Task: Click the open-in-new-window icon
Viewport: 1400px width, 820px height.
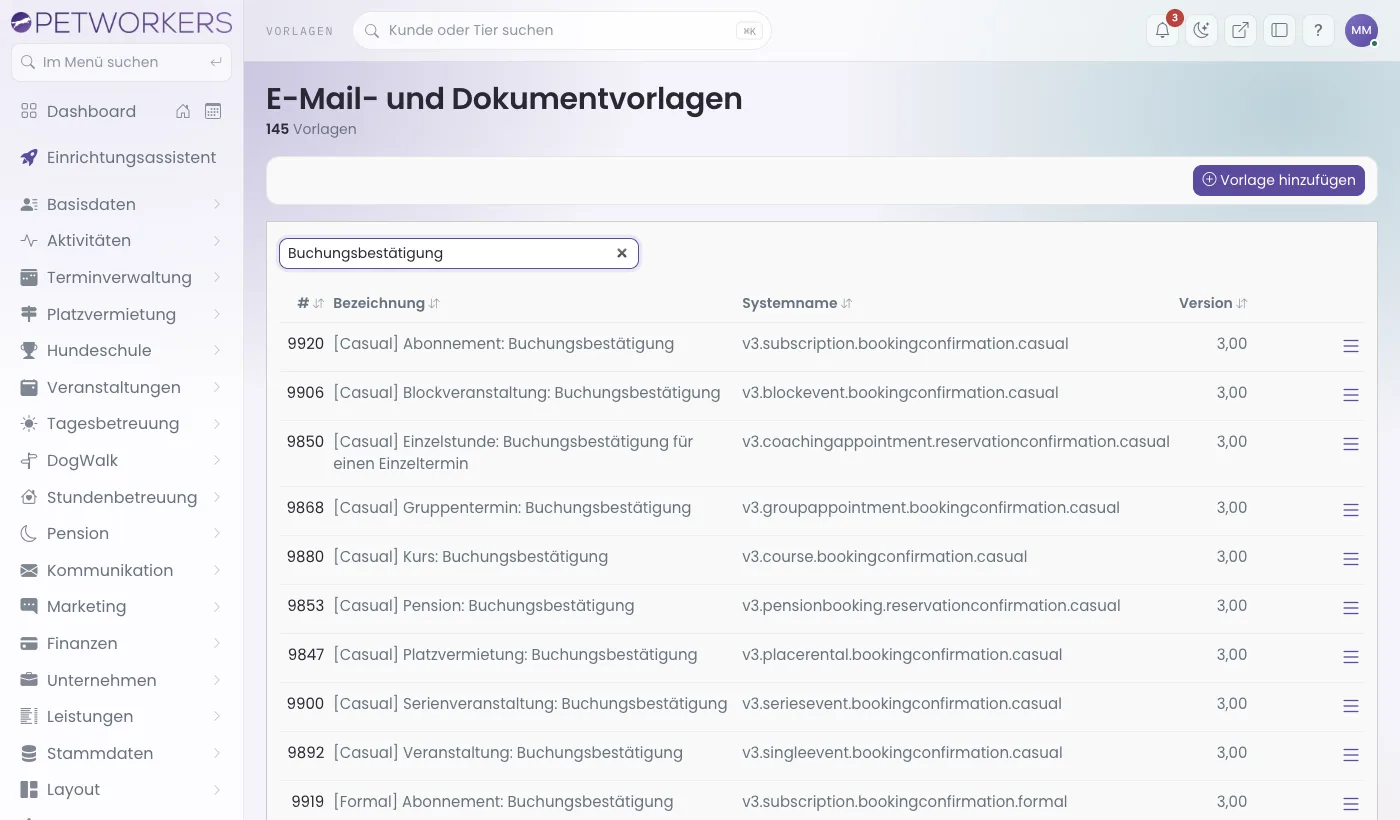Action: click(x=1240, y=30)
